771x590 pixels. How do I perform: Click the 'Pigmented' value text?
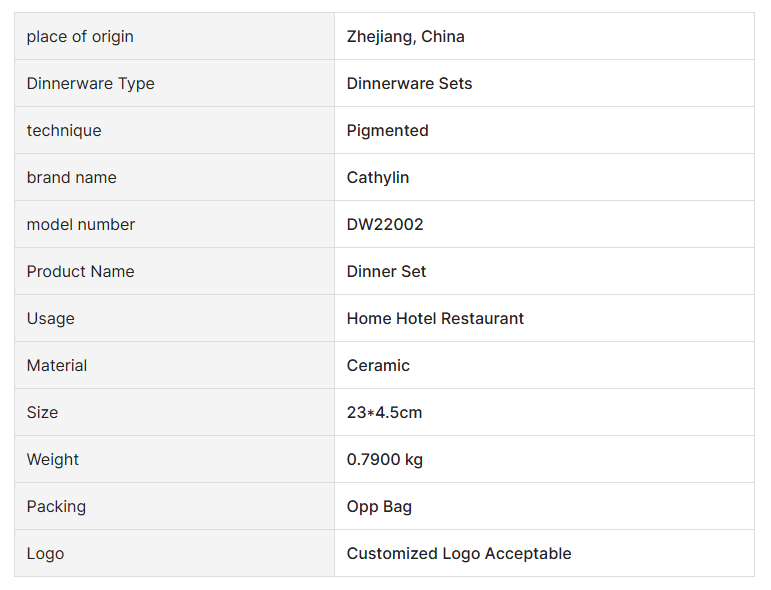pos(387,131)
